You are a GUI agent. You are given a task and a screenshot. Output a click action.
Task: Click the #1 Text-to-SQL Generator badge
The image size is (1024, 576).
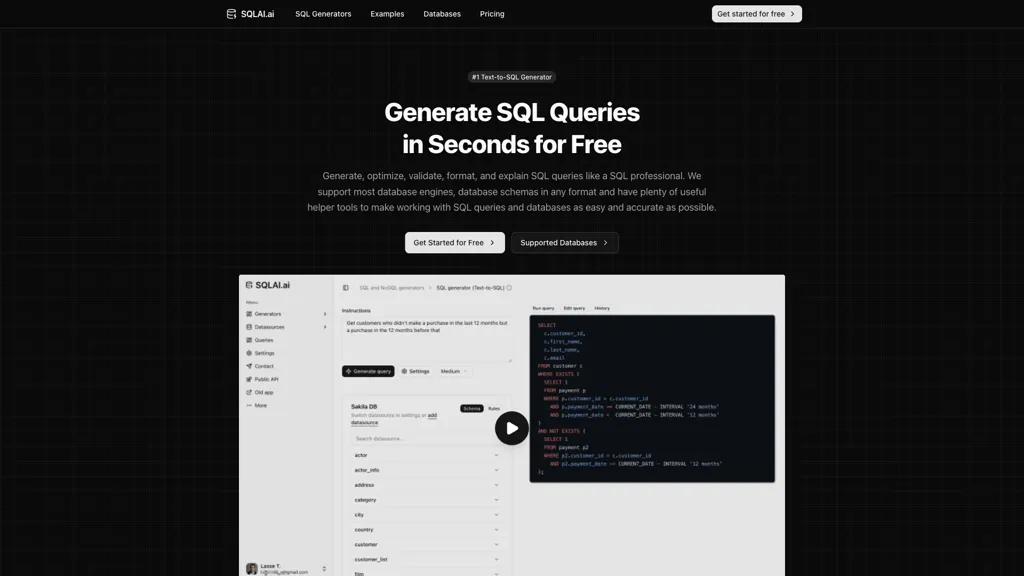tap(512, 77)
